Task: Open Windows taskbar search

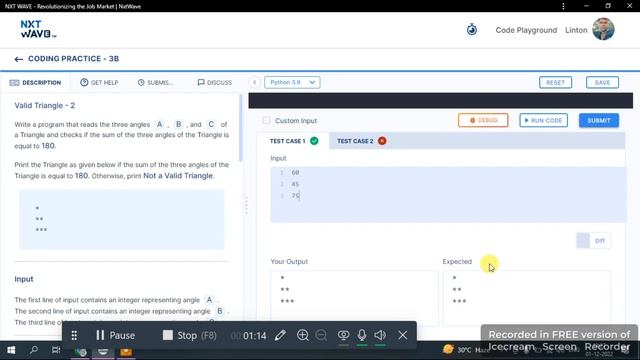Action: pos(34,350)
